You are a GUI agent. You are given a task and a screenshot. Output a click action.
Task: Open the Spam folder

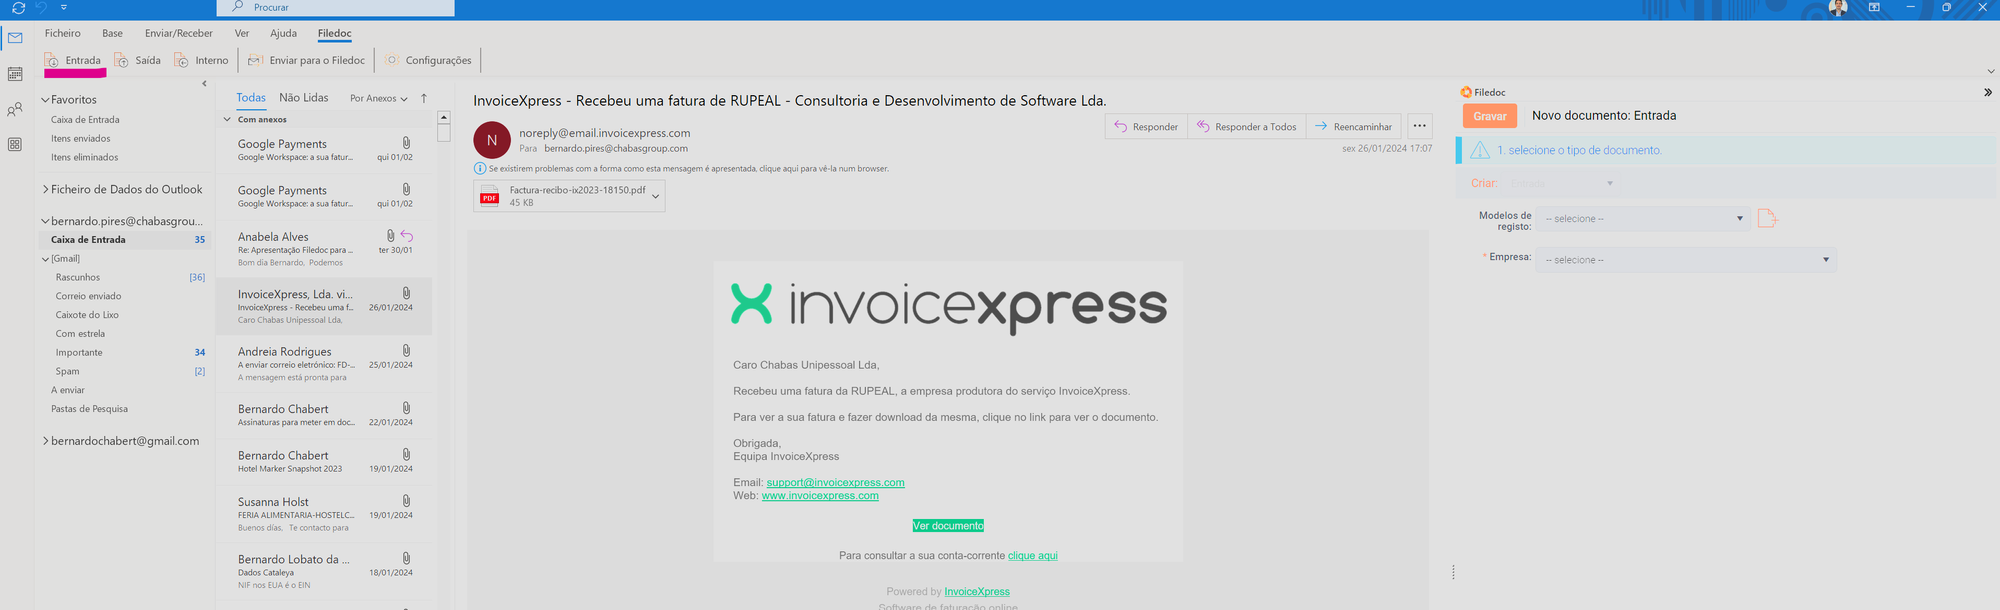[67, 372]
